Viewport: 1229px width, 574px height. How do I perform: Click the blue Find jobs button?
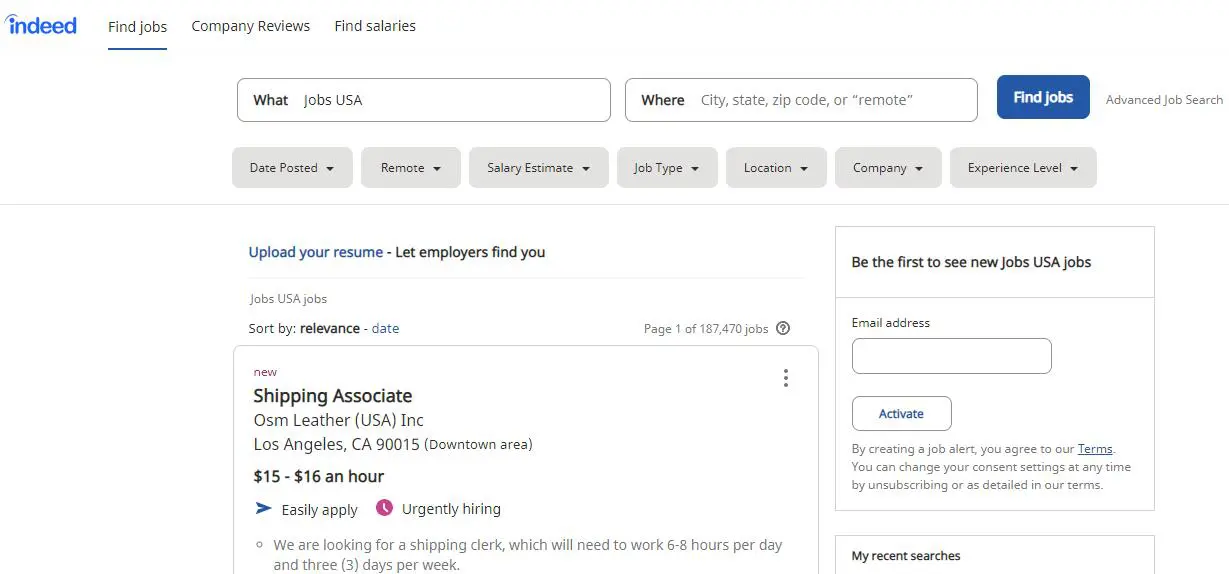pyautogui.click(x=1043, y=97)
